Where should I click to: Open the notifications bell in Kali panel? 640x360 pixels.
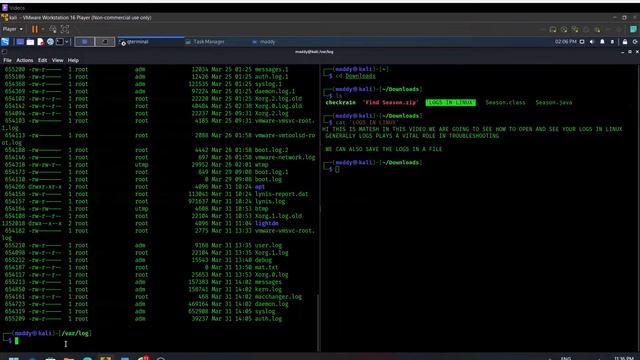click(x=602, y=42)
